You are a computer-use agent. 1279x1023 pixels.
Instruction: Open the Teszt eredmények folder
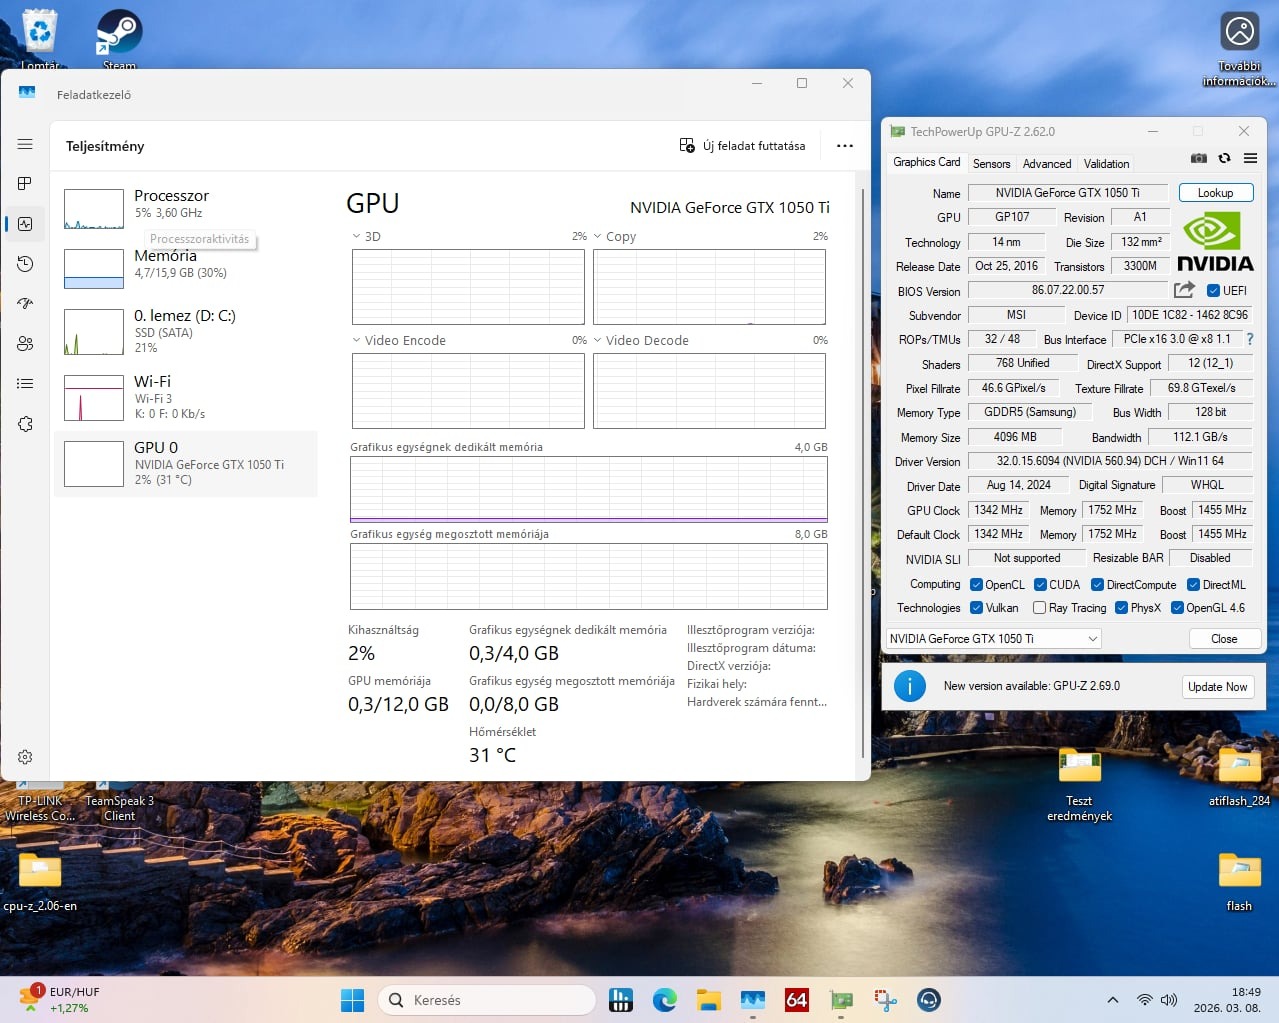pos(1080,786)
